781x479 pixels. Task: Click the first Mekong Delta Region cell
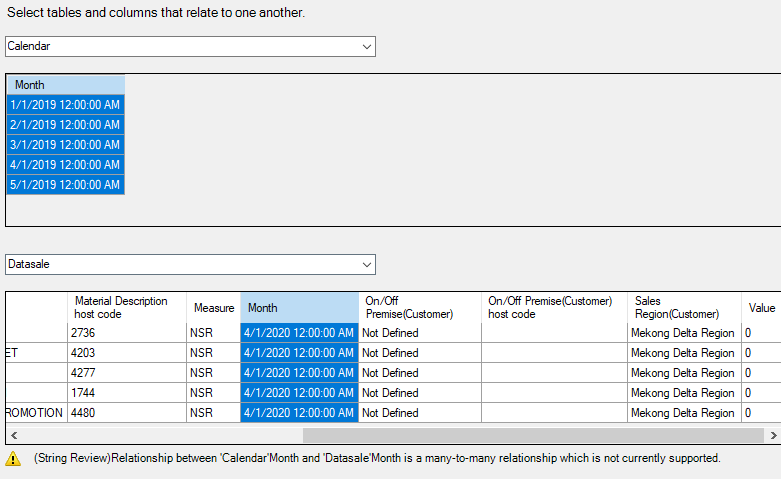pos(684,333)
